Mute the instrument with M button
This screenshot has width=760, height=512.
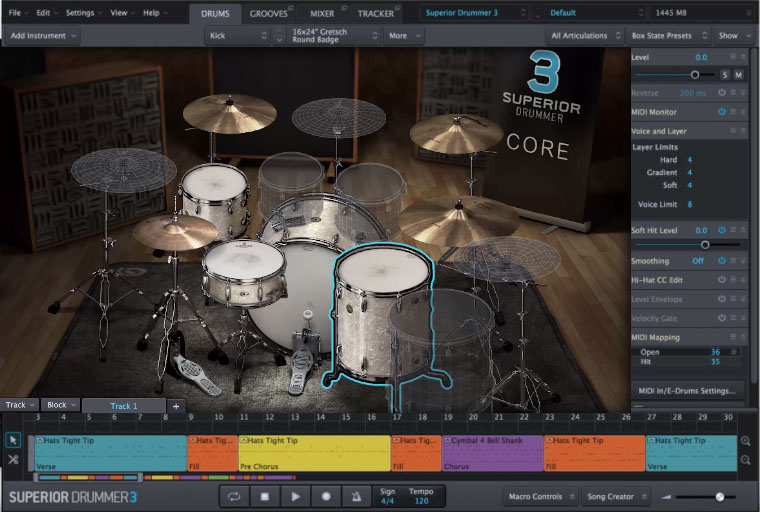pyautogui.click(x=738, y=75)
